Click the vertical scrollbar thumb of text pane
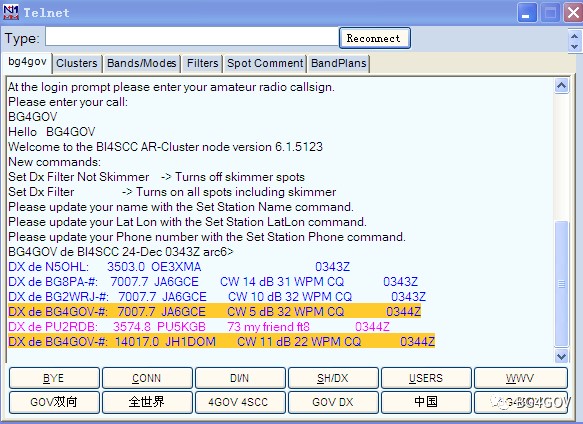Image resolution: width=583 pixels, height=424 pixels. 561,284
